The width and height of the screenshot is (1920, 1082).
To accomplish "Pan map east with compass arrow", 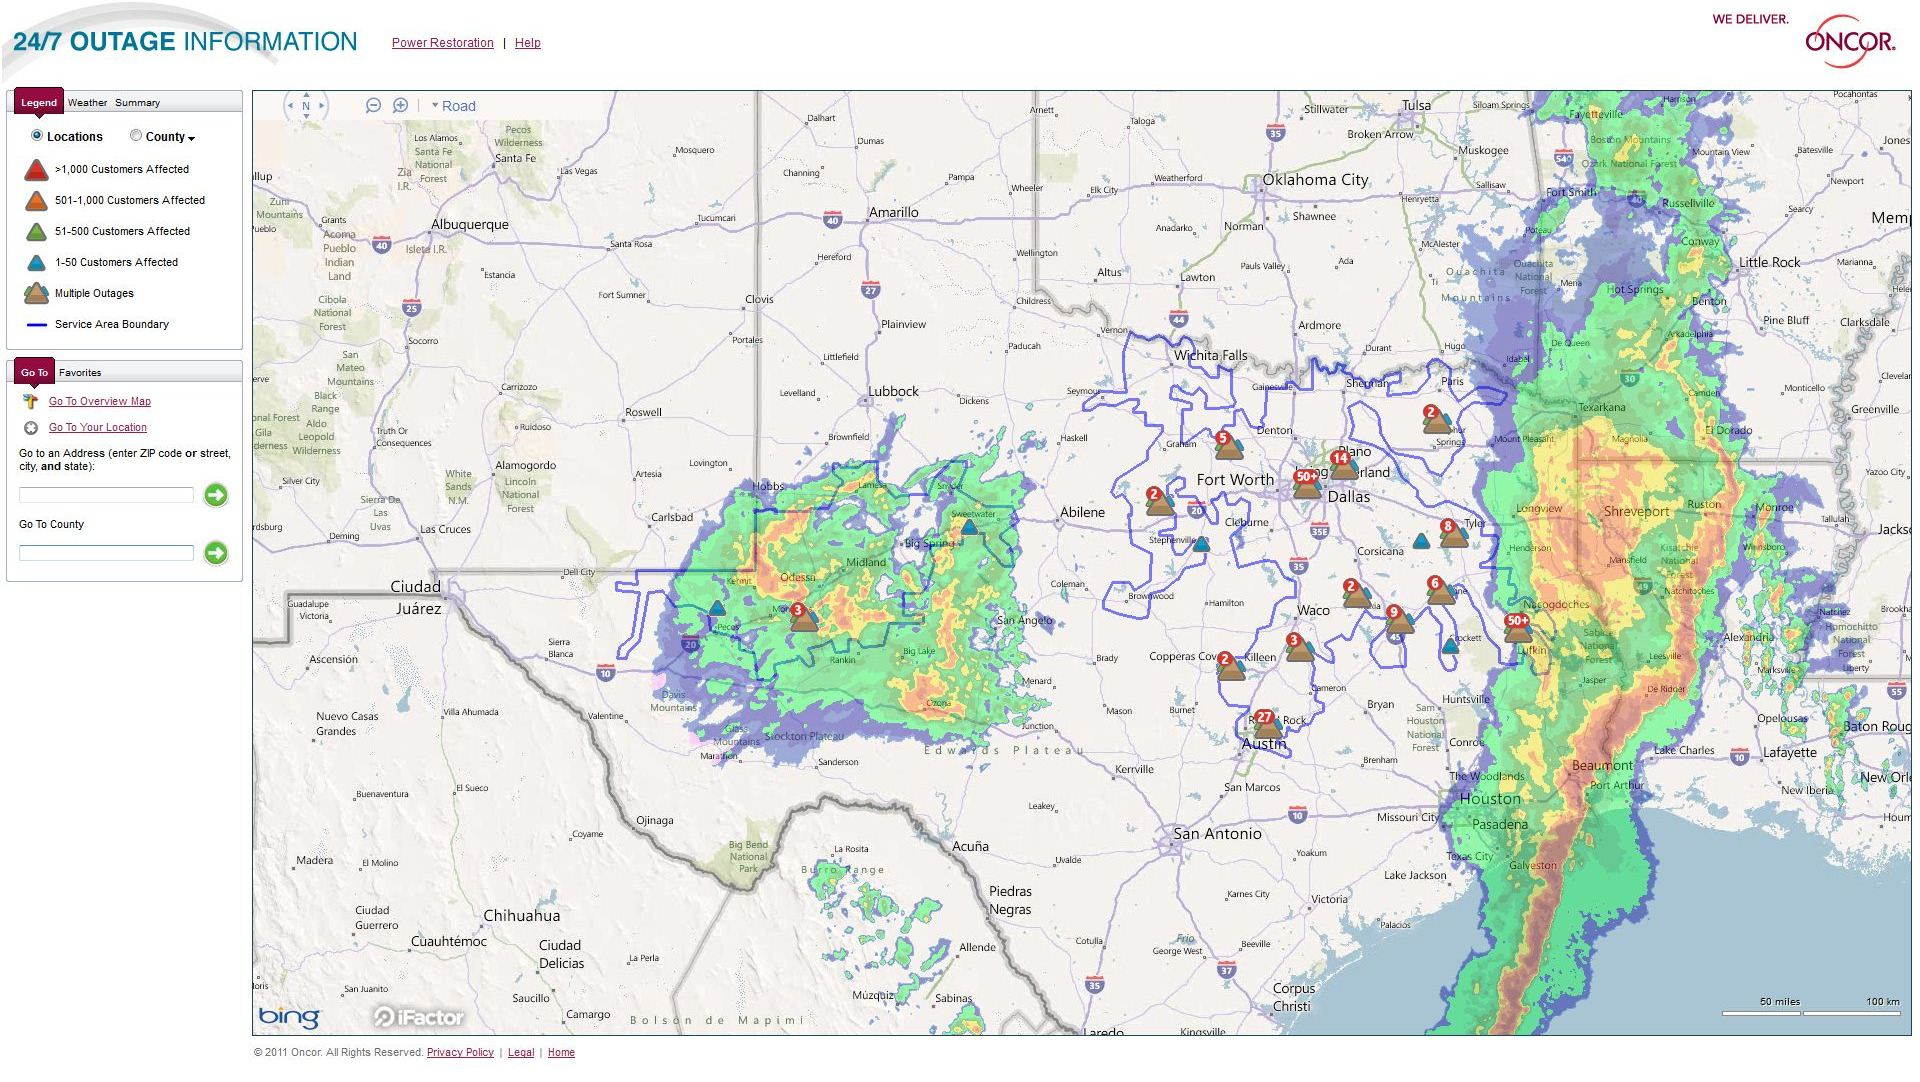I will click(322, 105).
